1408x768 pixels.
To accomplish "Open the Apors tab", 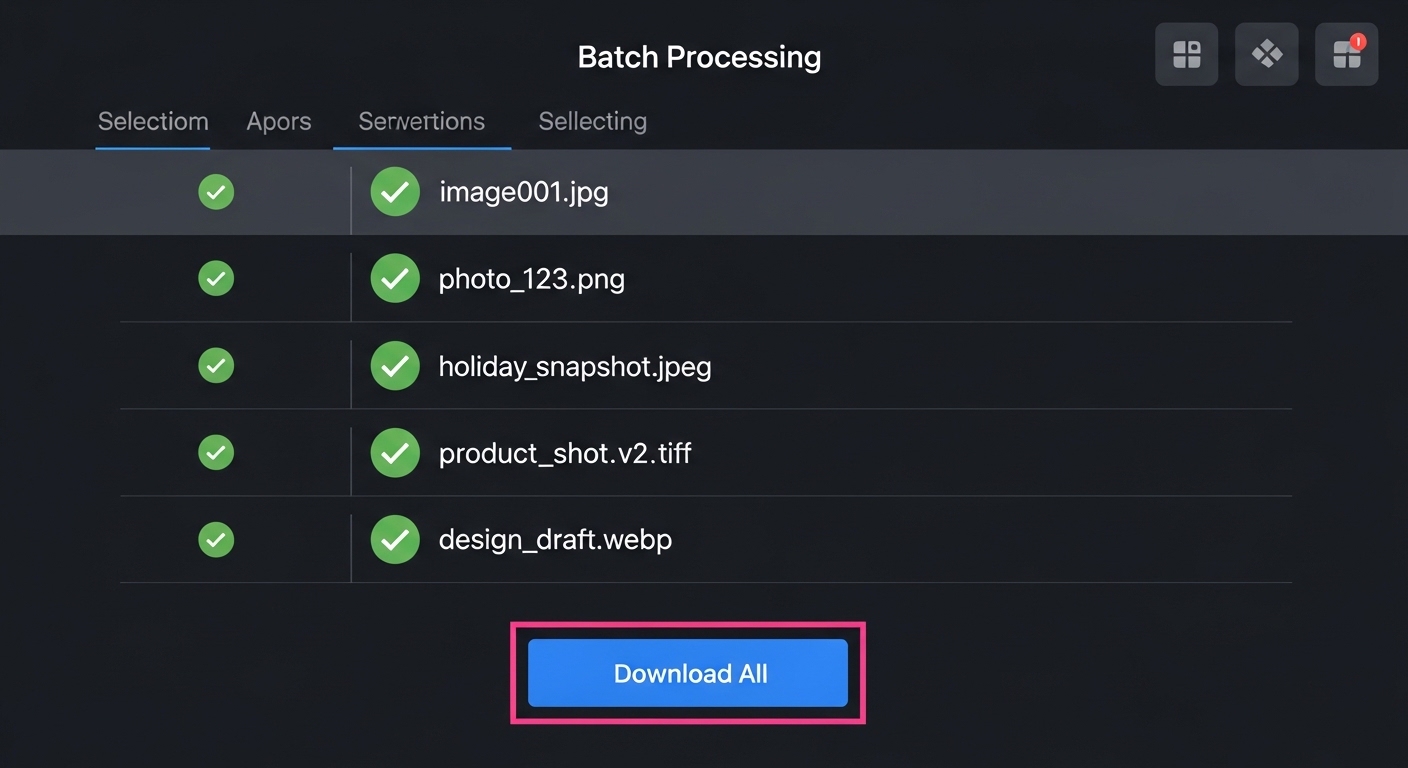I will pyautogui.click(x=279, y=122).
